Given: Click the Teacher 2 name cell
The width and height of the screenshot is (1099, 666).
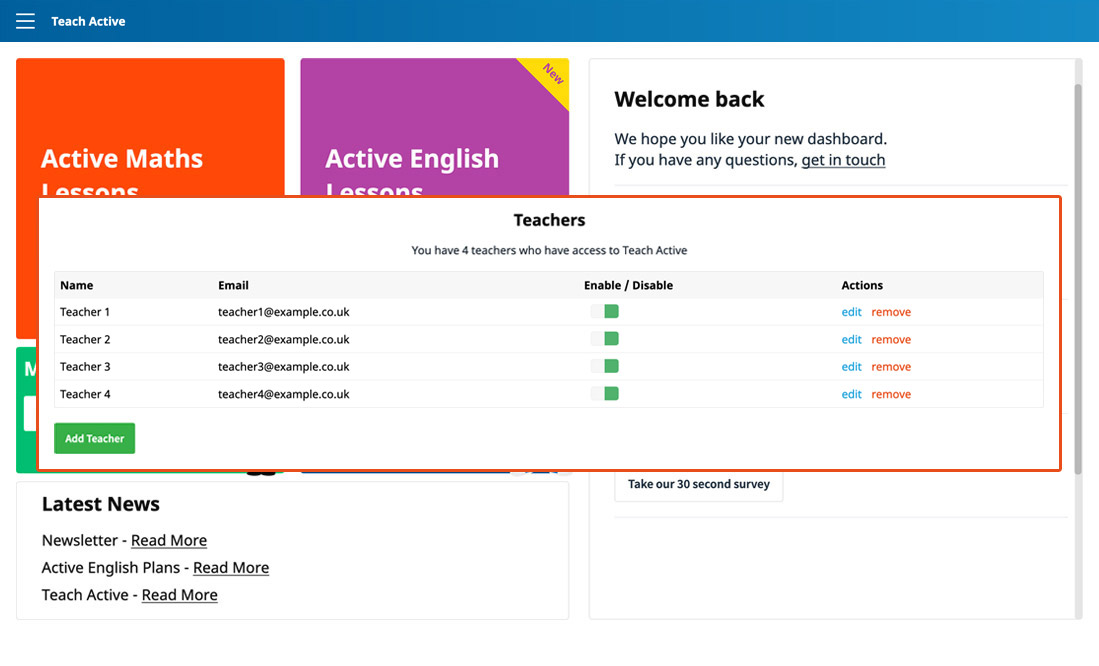Looking at the screenshot, I should 85,339.
